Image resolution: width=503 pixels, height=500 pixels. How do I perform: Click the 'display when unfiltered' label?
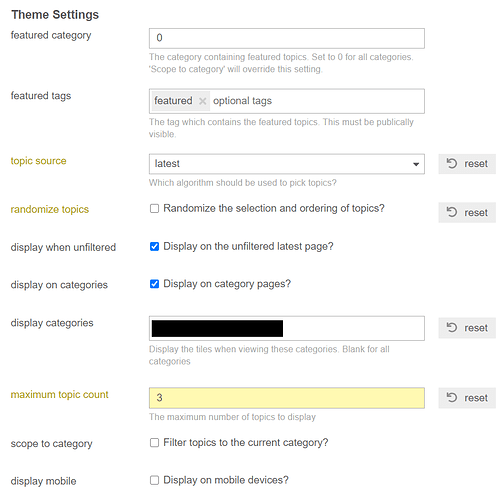pos(63,247)
